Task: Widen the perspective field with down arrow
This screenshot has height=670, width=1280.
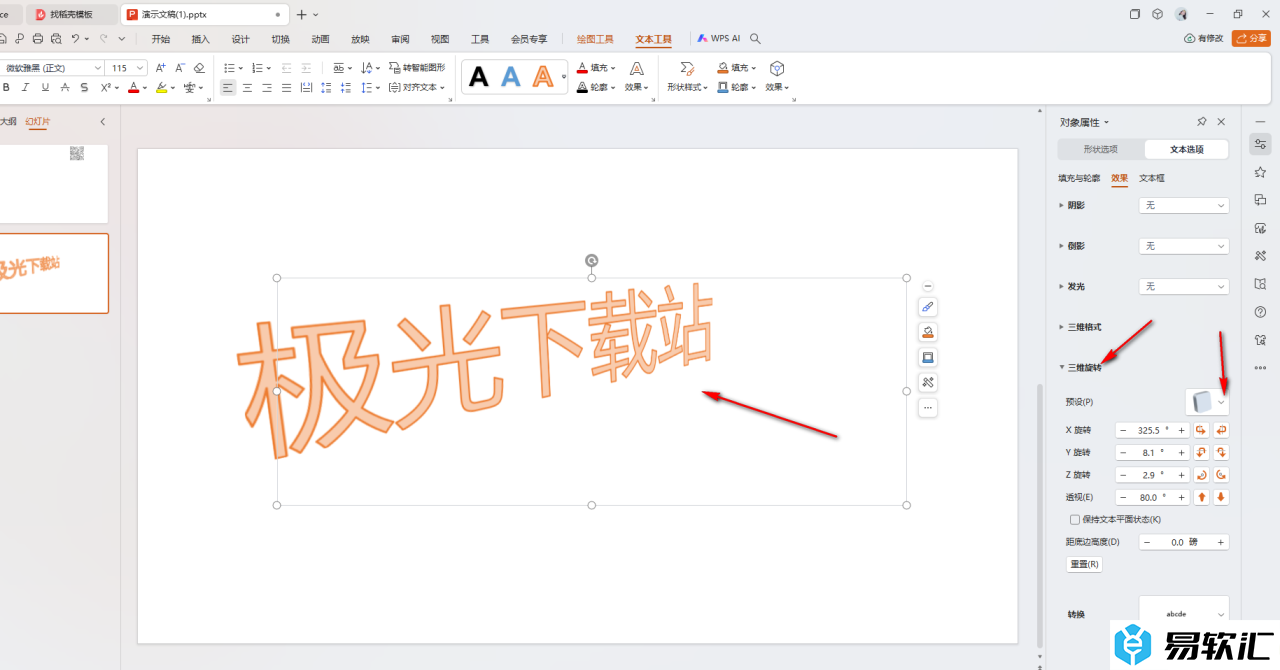Action: pos(1221,497)
